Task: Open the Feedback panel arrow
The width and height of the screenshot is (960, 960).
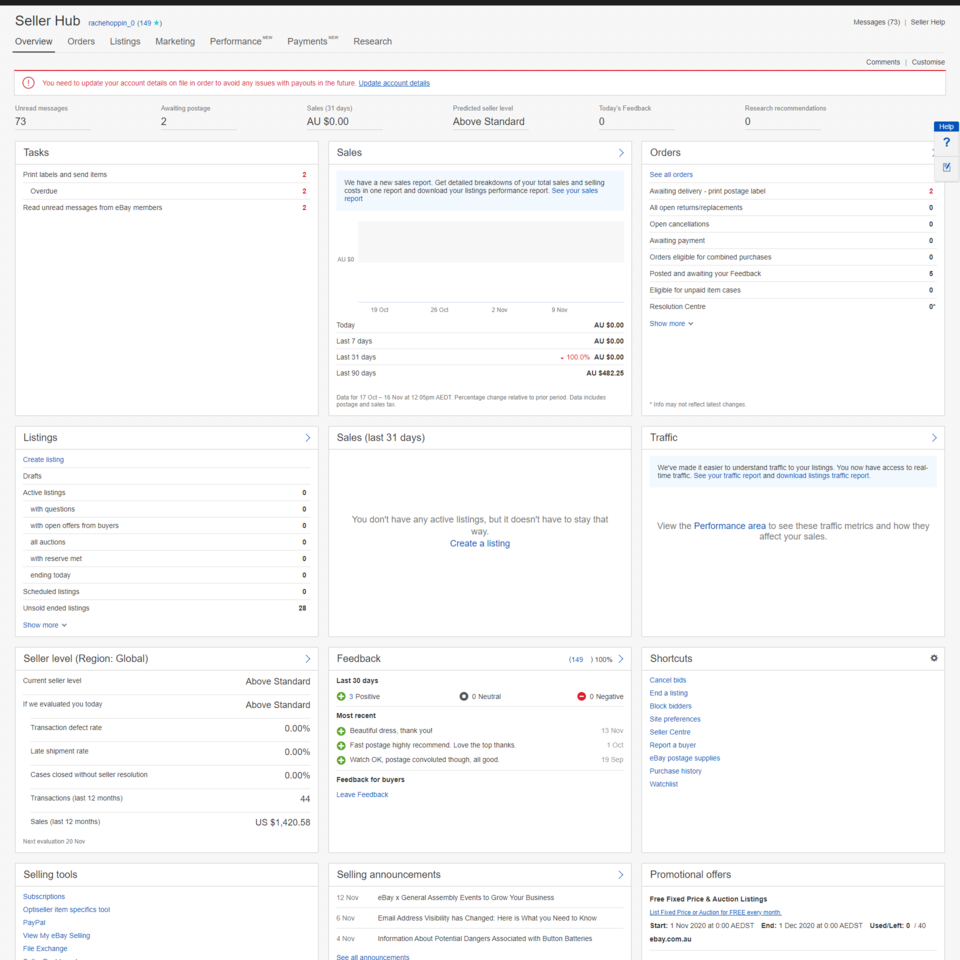Action: pos(621,659)
